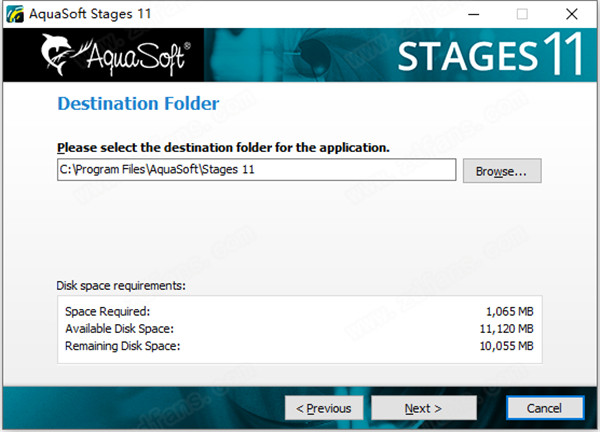Click the Destination Folder heading
The width and height of the screenshot is (600, 432).
[x=138, y=103]
